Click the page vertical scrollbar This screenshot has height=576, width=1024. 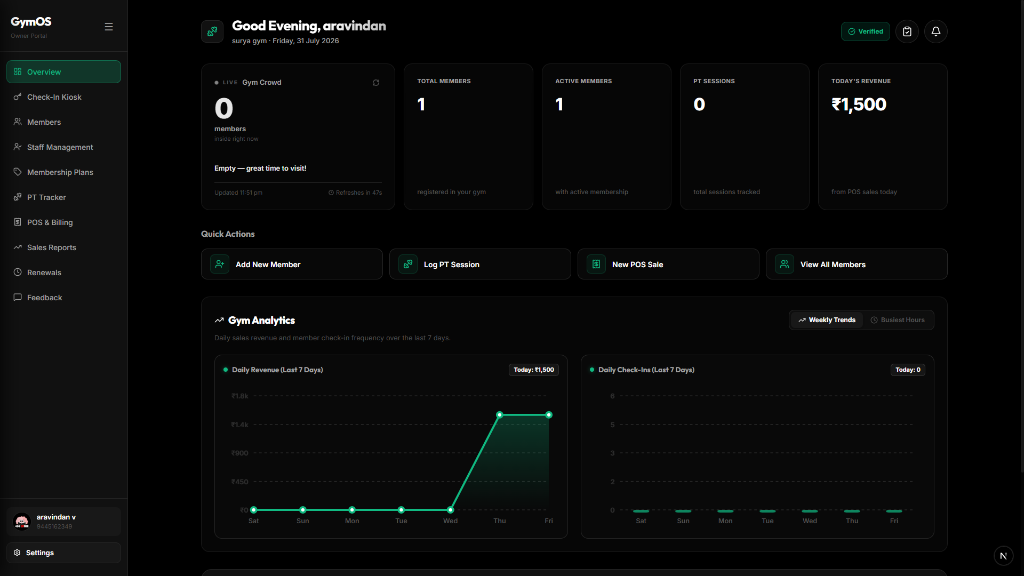pos(1021,235)
